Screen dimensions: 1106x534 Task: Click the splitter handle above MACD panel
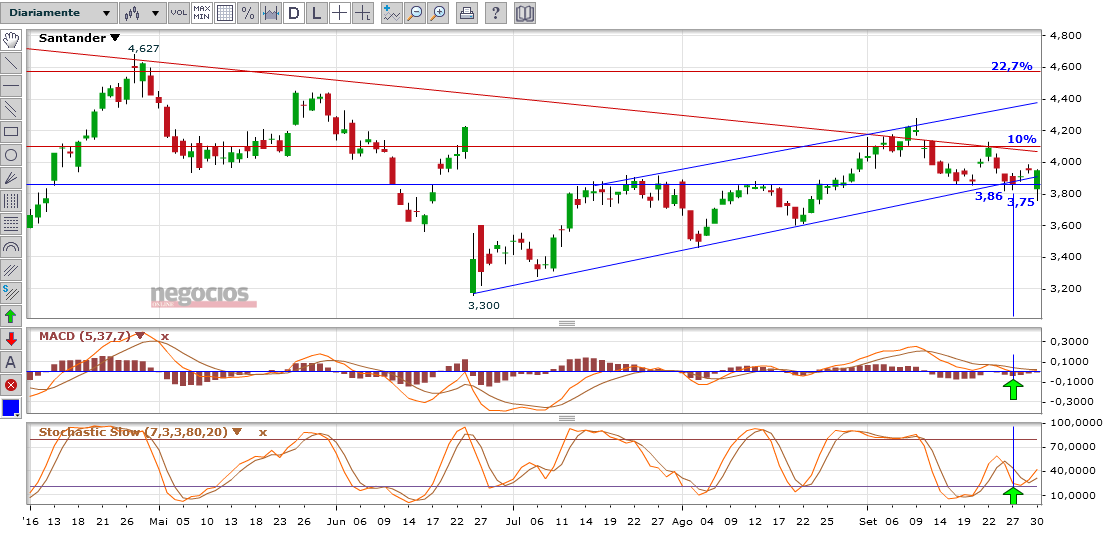pos(566,323)
